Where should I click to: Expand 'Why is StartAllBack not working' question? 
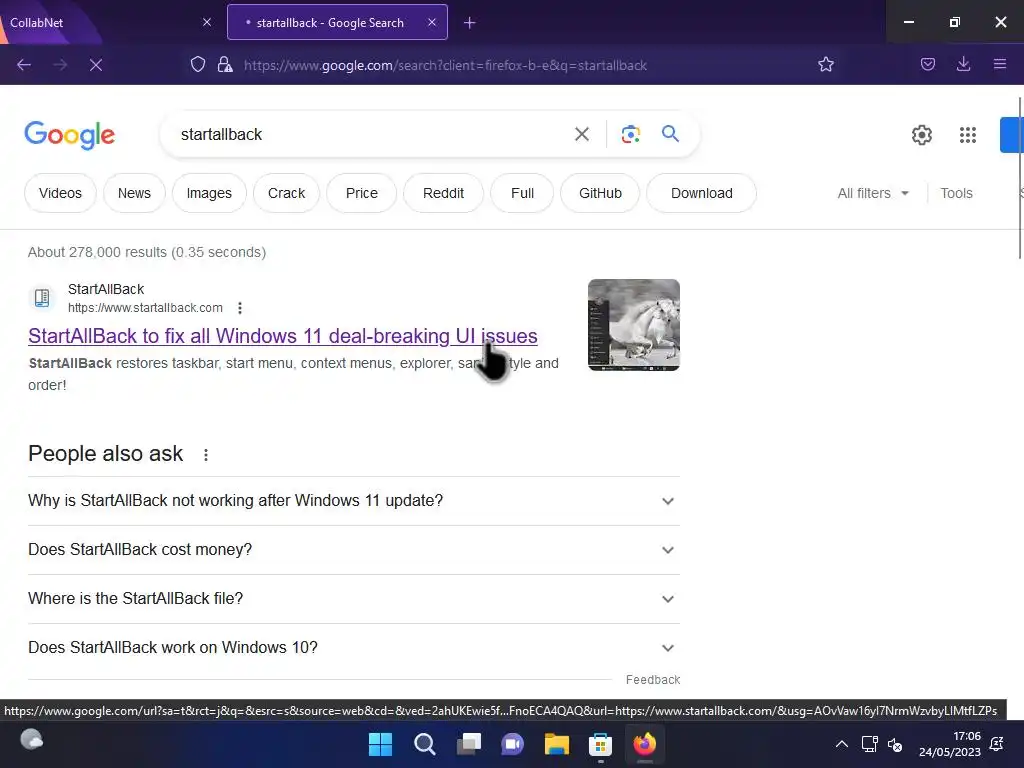coord(354,501)
